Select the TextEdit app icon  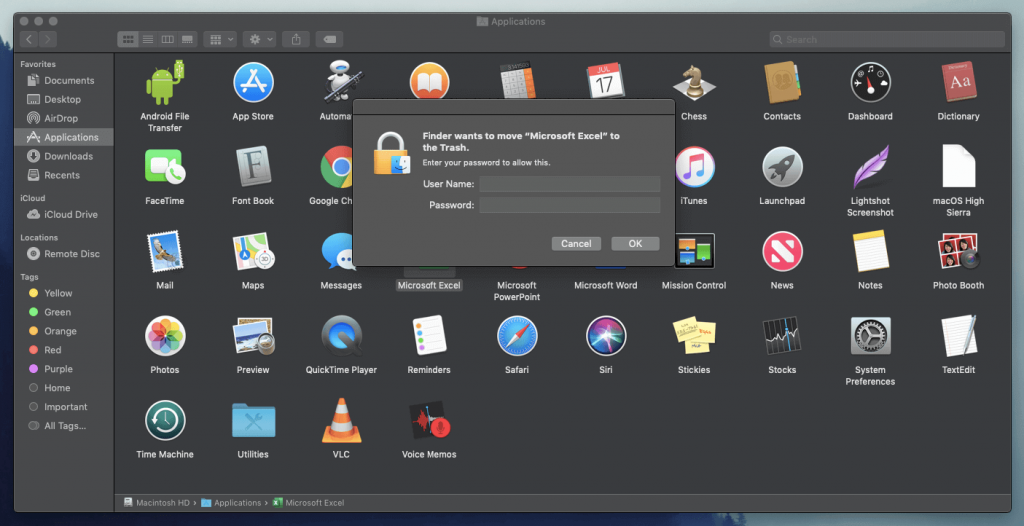[958, 336]
